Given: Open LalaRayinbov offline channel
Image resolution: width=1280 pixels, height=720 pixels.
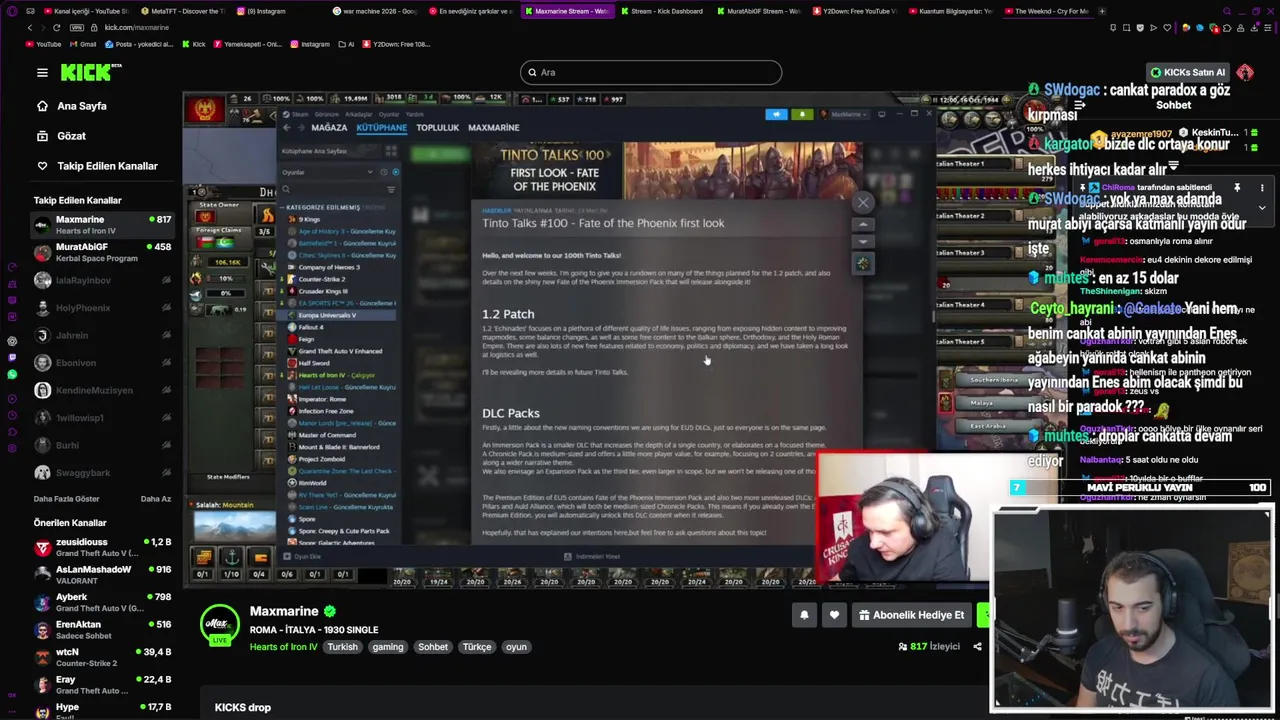Looking at the screenshot, I should (101, 281).
